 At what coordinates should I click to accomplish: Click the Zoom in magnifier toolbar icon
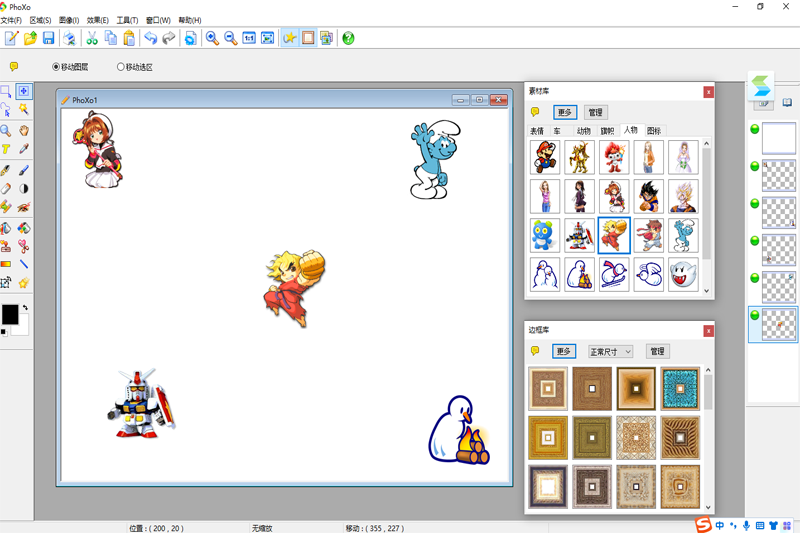[212, 38]
